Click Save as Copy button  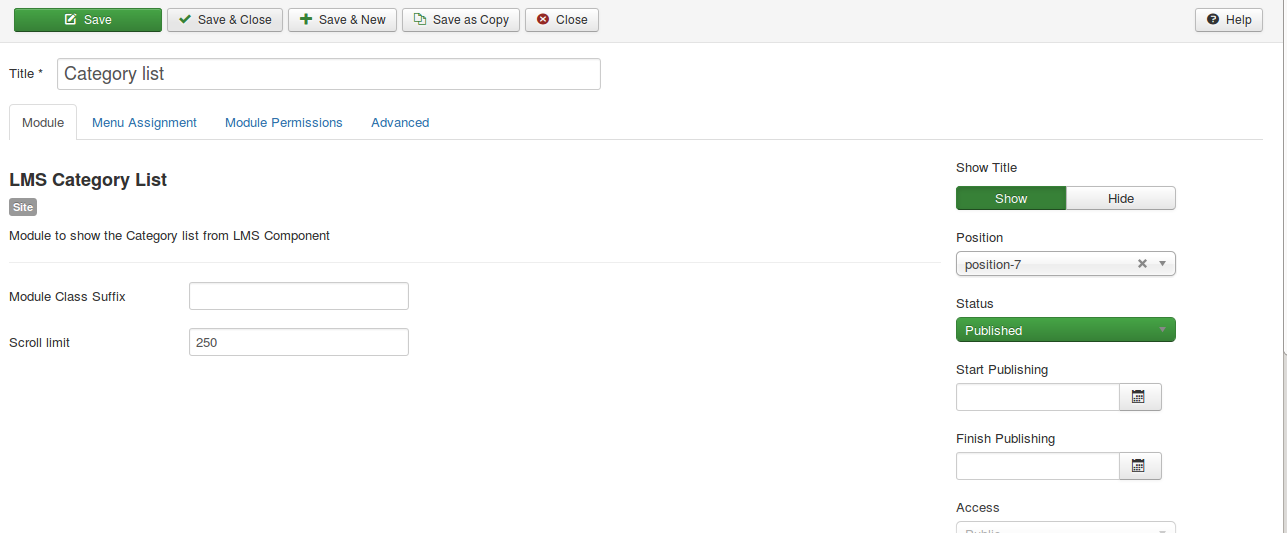click(461, 20)
